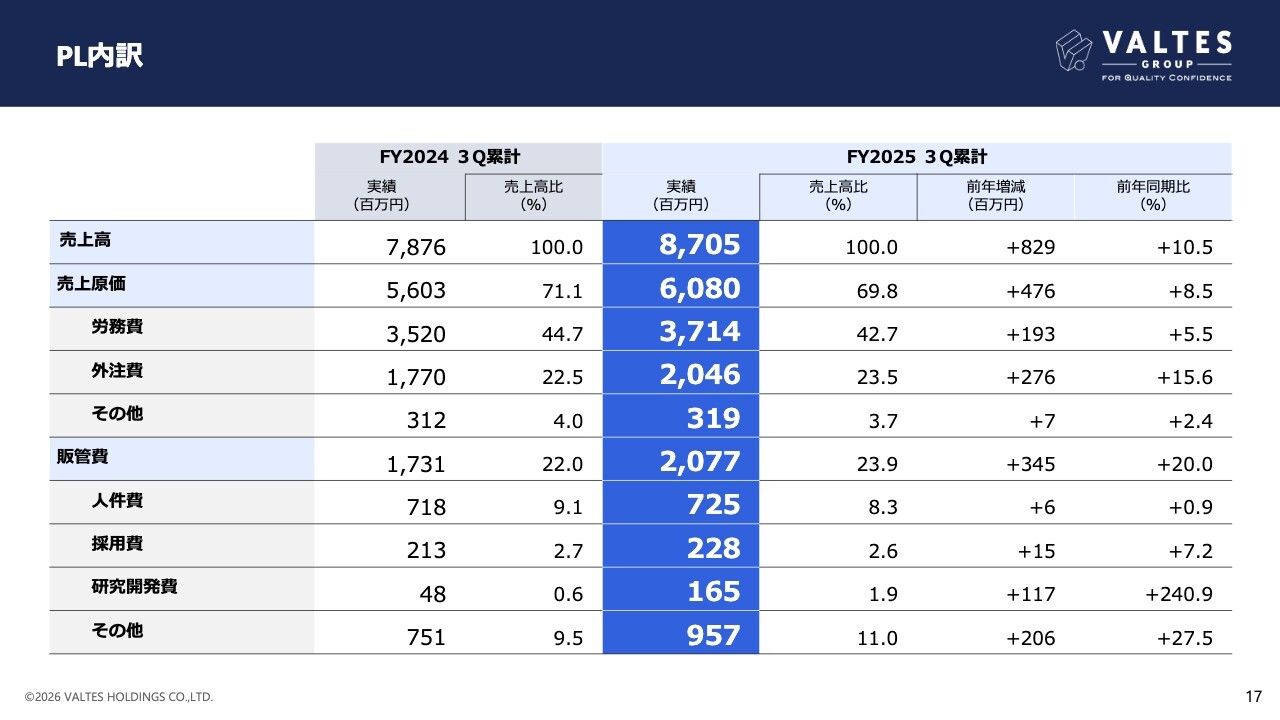Click the 売上原価 row label

coord(91,284)
